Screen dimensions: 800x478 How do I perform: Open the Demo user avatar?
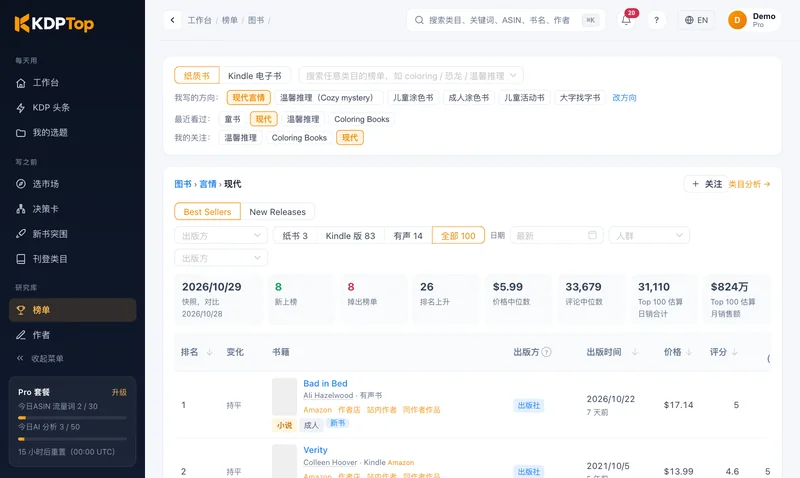point(737,20)
